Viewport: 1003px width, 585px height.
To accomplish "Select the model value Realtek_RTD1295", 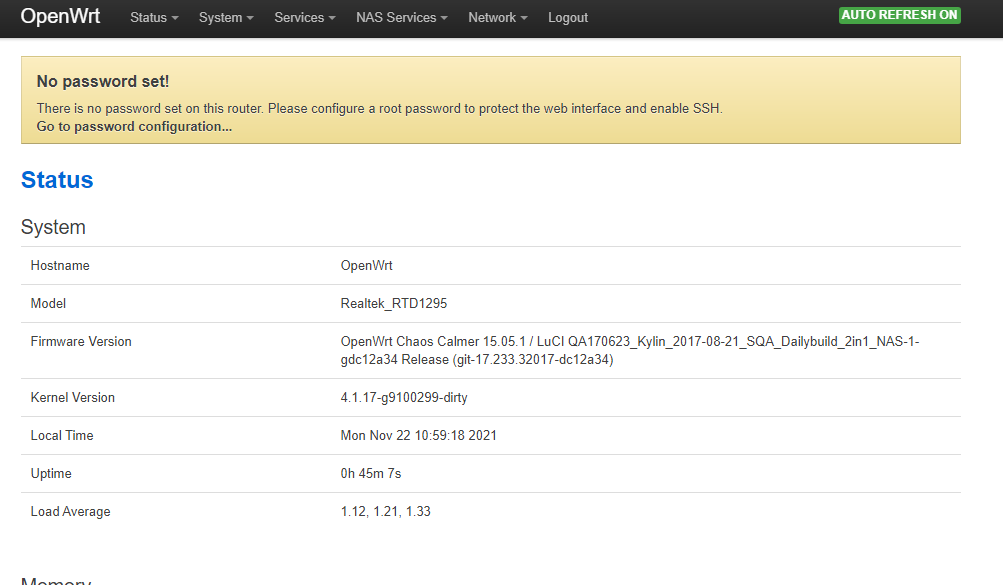I will point(393,304).
